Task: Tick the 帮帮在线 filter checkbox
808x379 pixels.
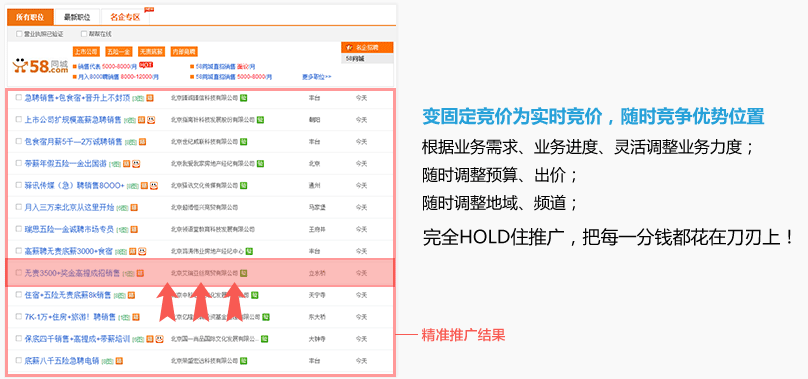Action: tap(84, 34)
